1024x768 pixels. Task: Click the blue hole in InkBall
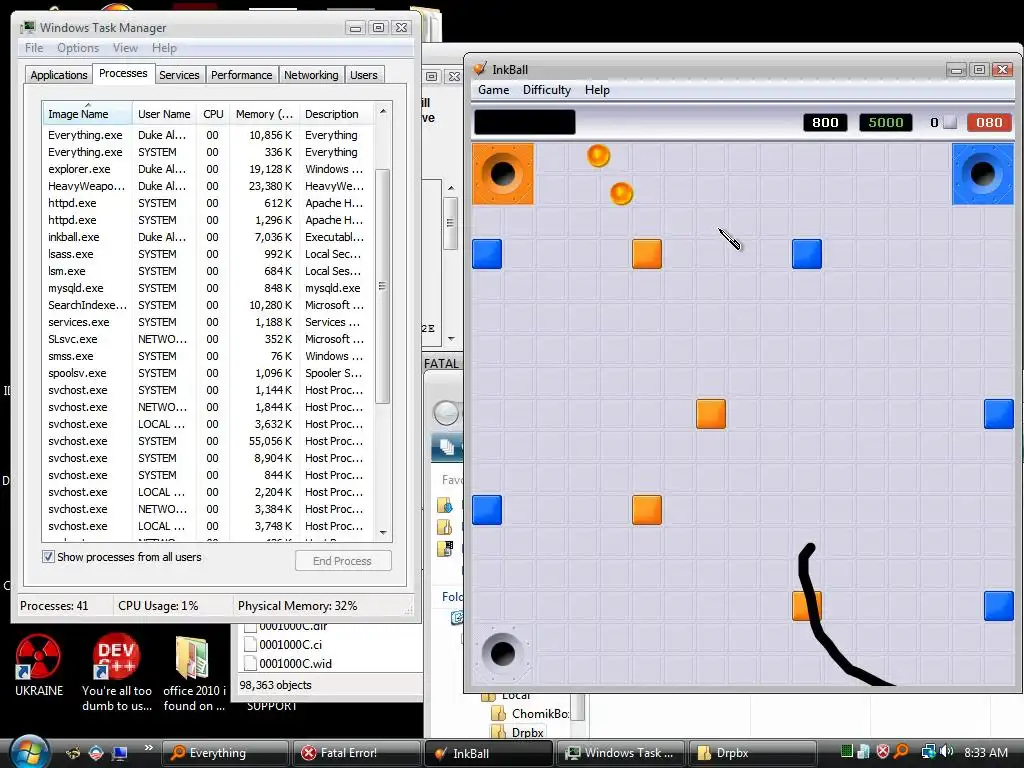click(x=982, y=174)
